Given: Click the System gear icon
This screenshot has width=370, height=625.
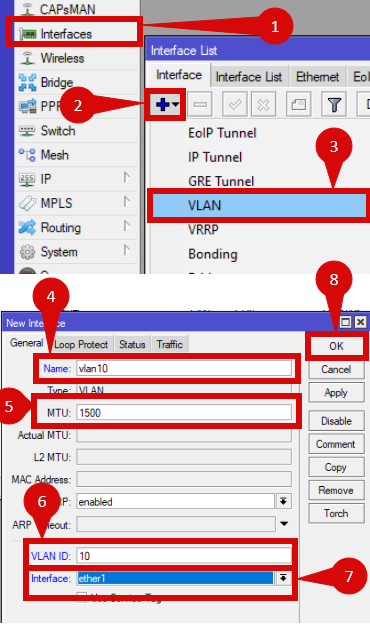Looking at the screenshot, I should (x=27, y=252).
